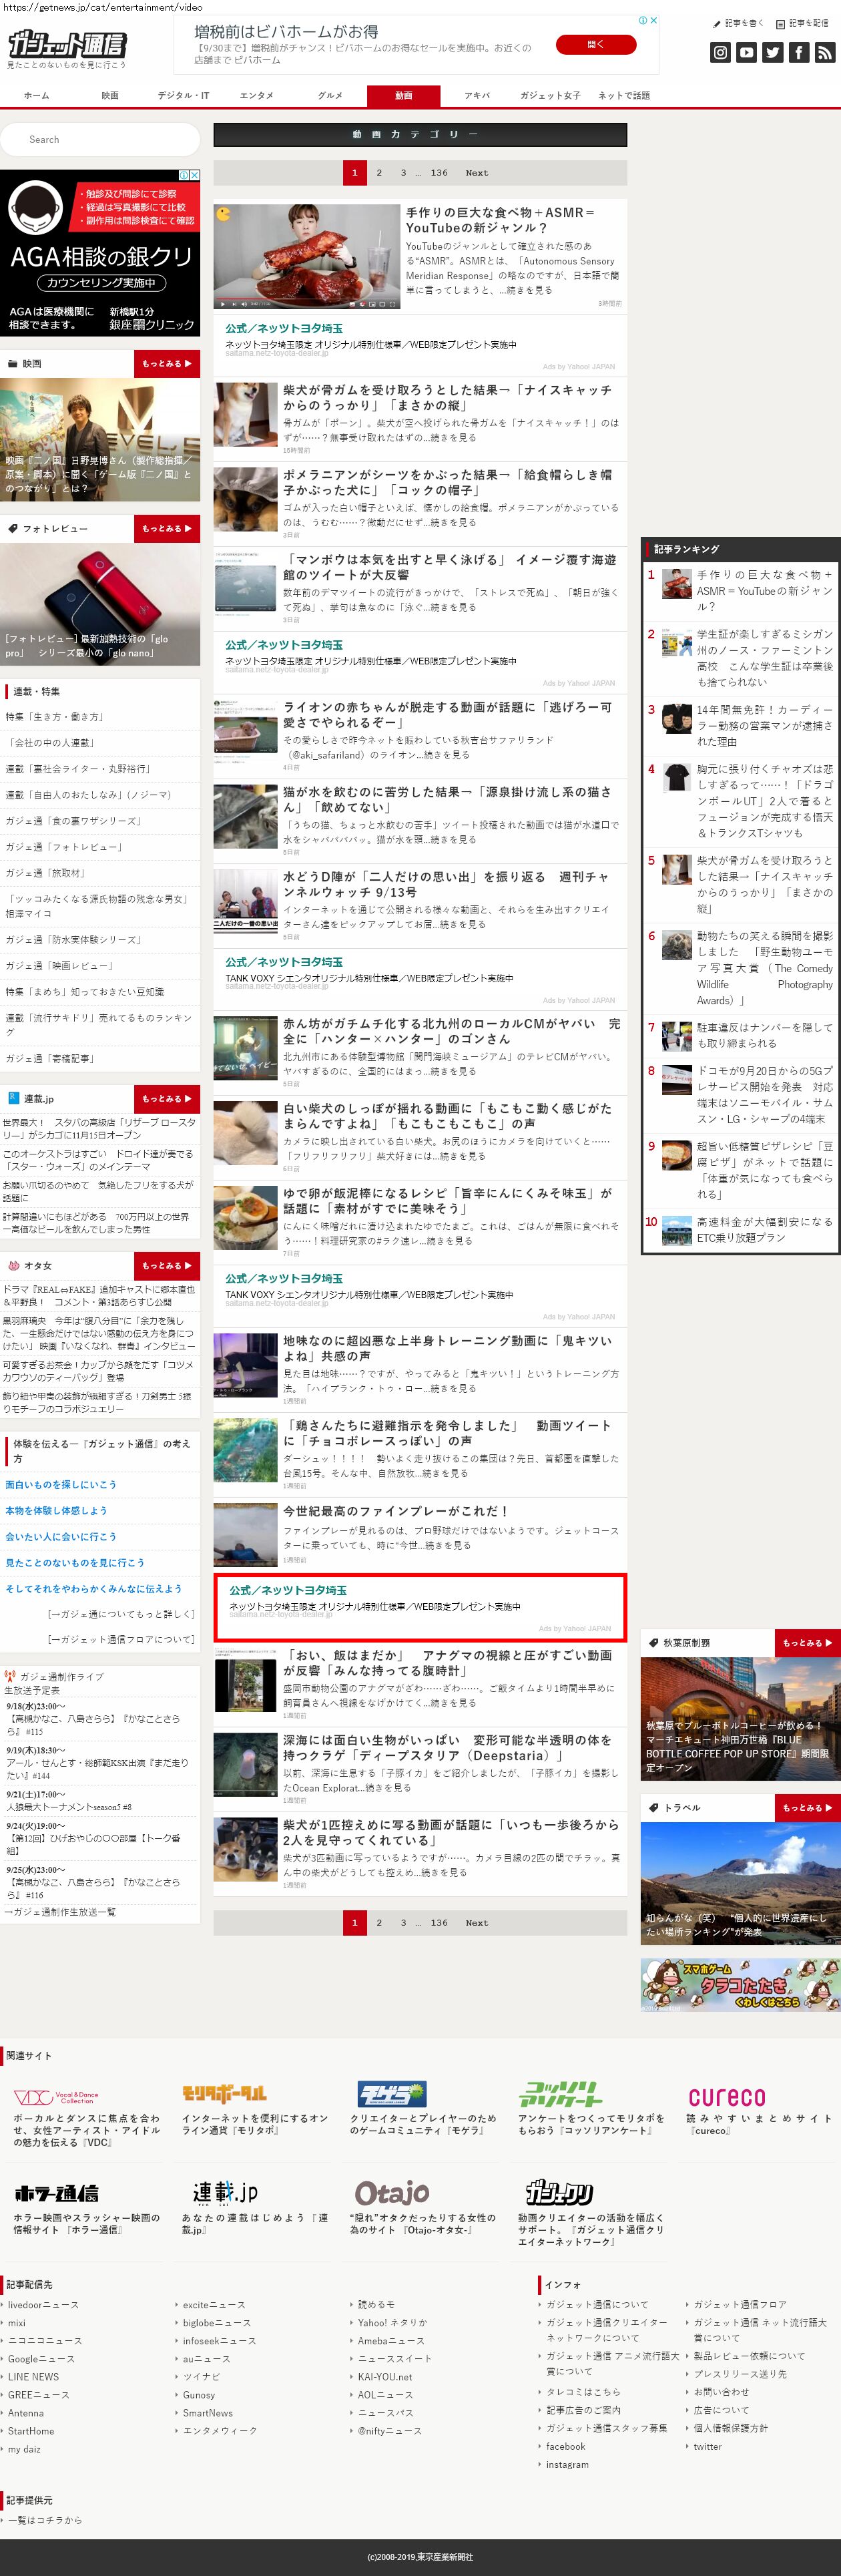The image size is (841, 2576).
Task: Go to page 136 in the bottom pagination
Action: pos(439,1922)
